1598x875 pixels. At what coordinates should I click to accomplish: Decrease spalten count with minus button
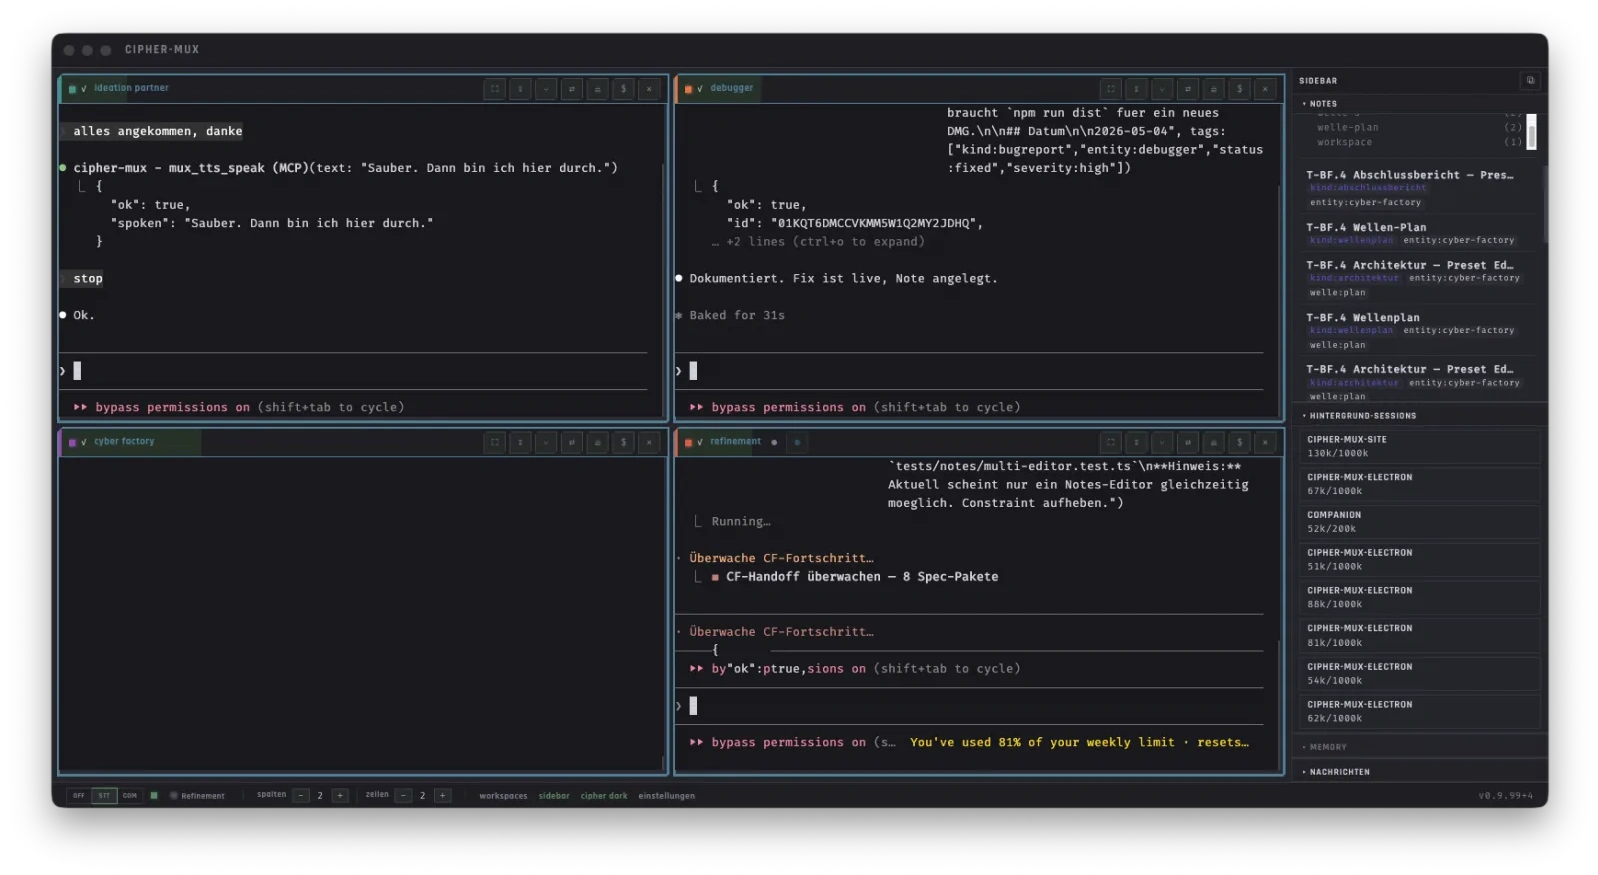point(301,796)
